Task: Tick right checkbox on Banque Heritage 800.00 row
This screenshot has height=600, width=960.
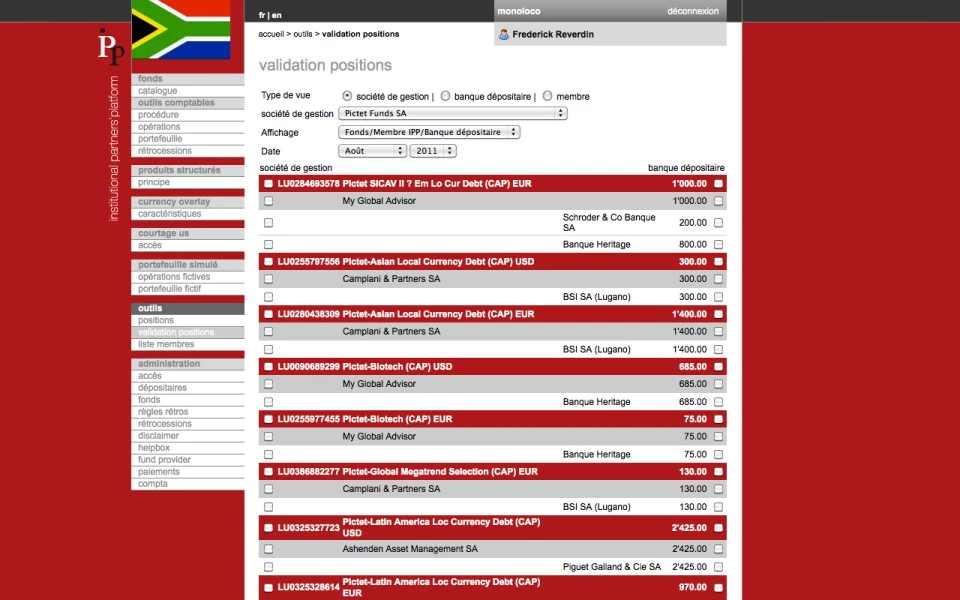Action: click(x=718, y=244)
